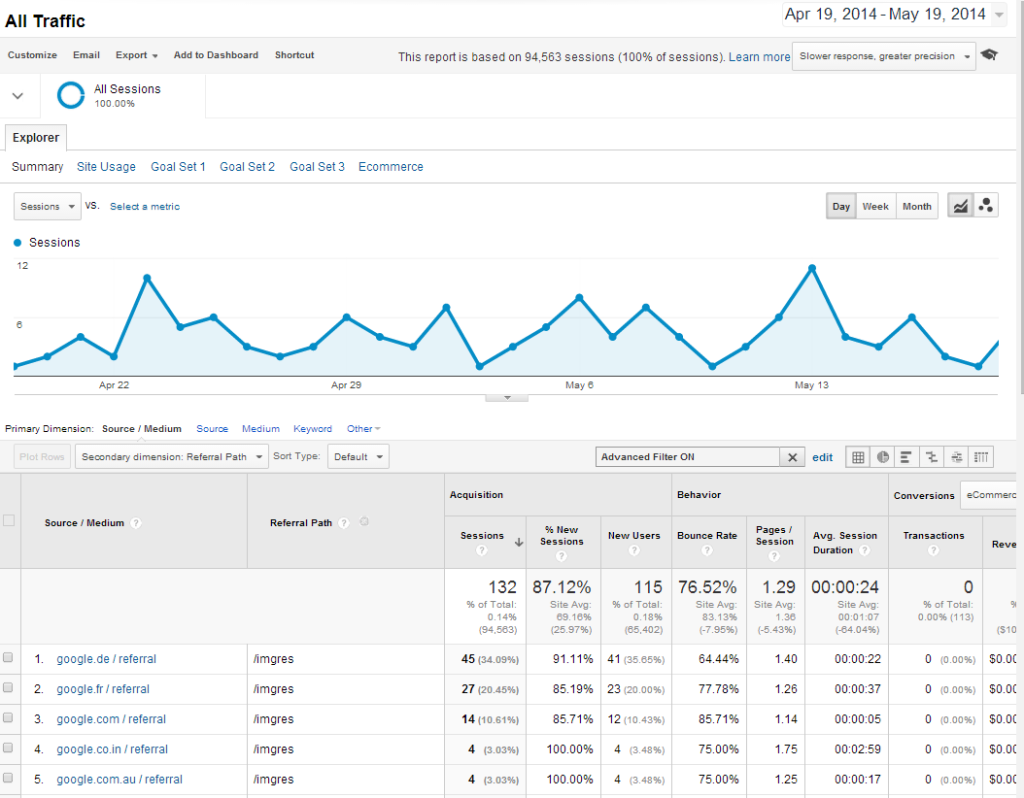Select performance bar view icon

point(906,457)
